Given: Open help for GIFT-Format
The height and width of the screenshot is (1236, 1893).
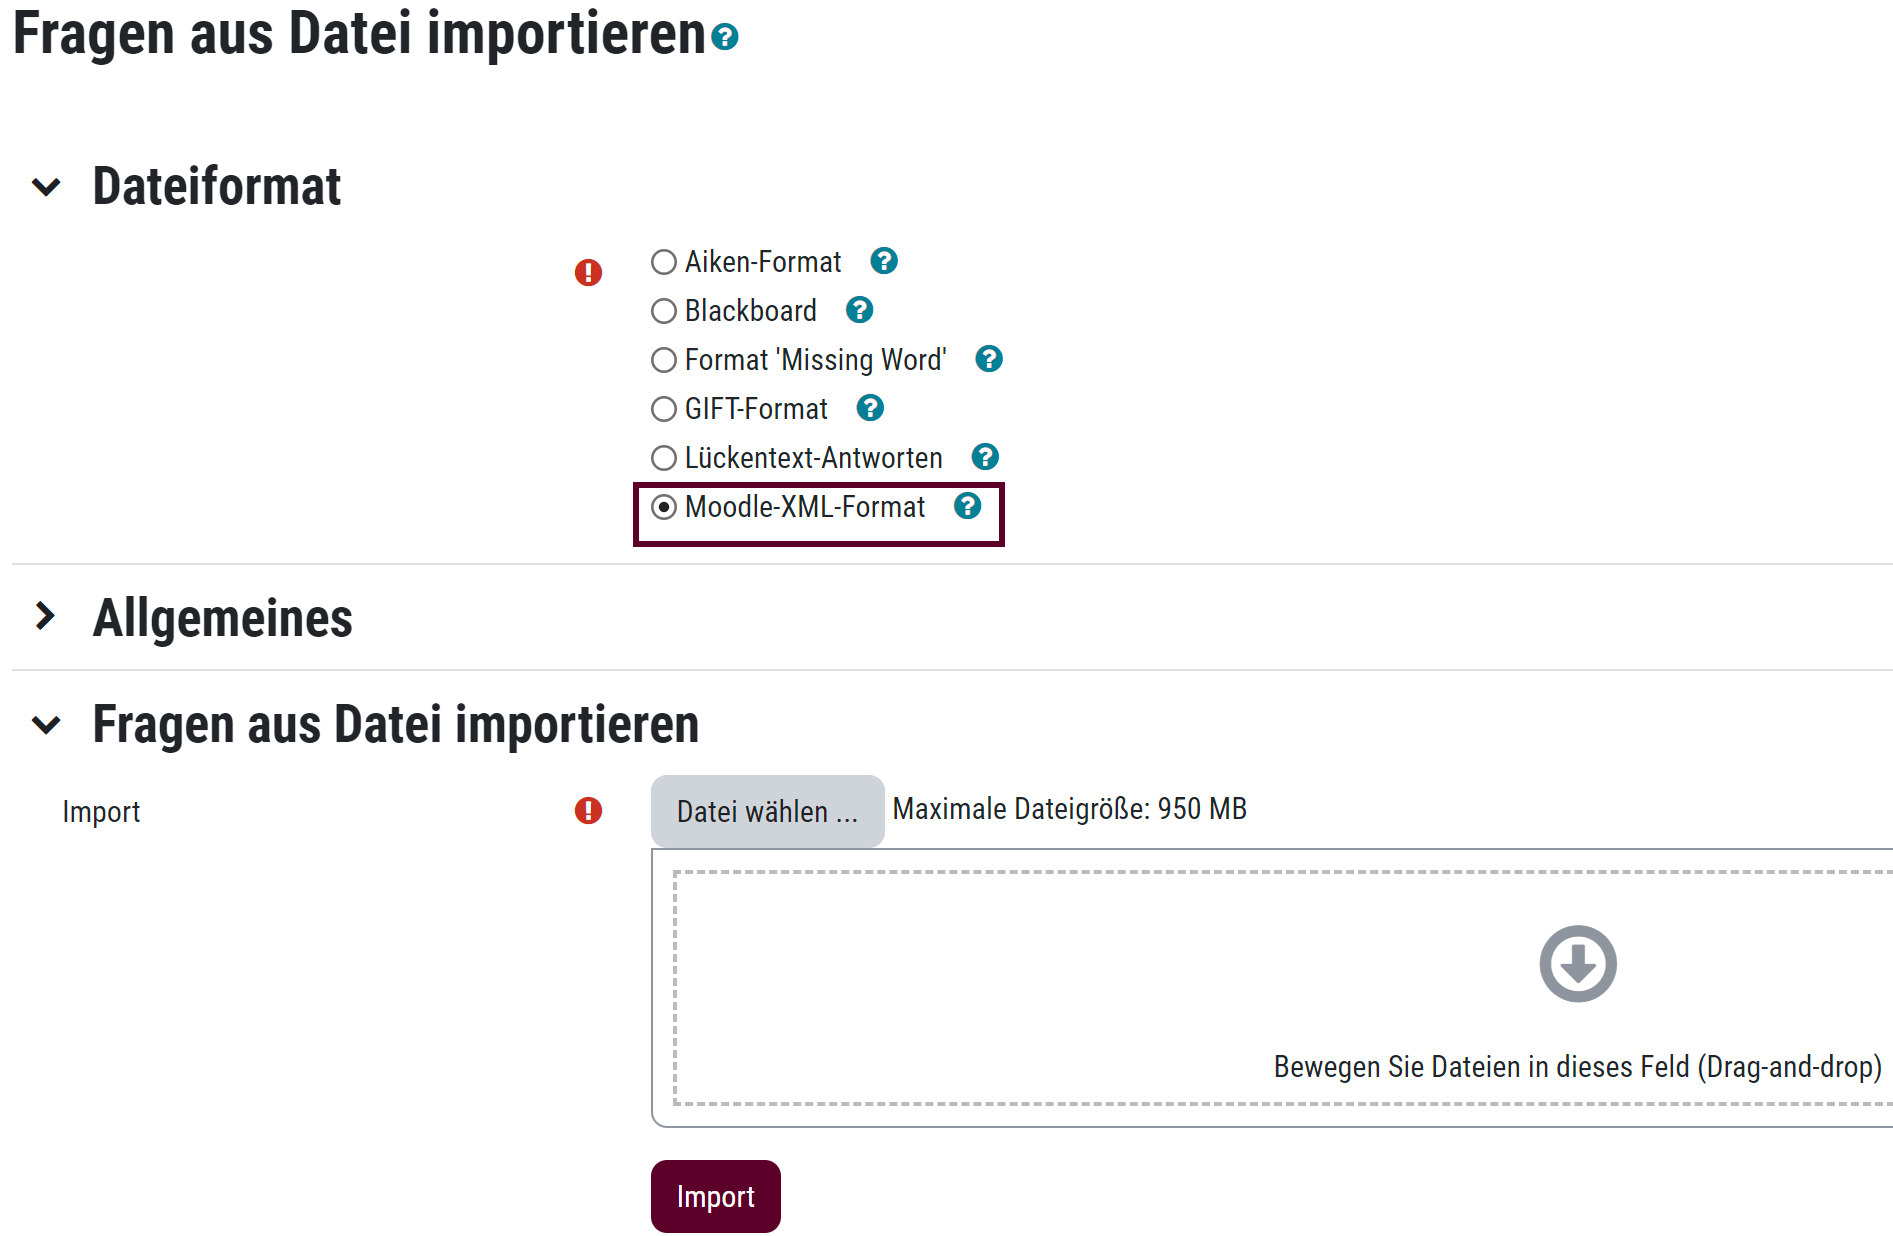Looking at the screenshot, I should tap(871, 408).
